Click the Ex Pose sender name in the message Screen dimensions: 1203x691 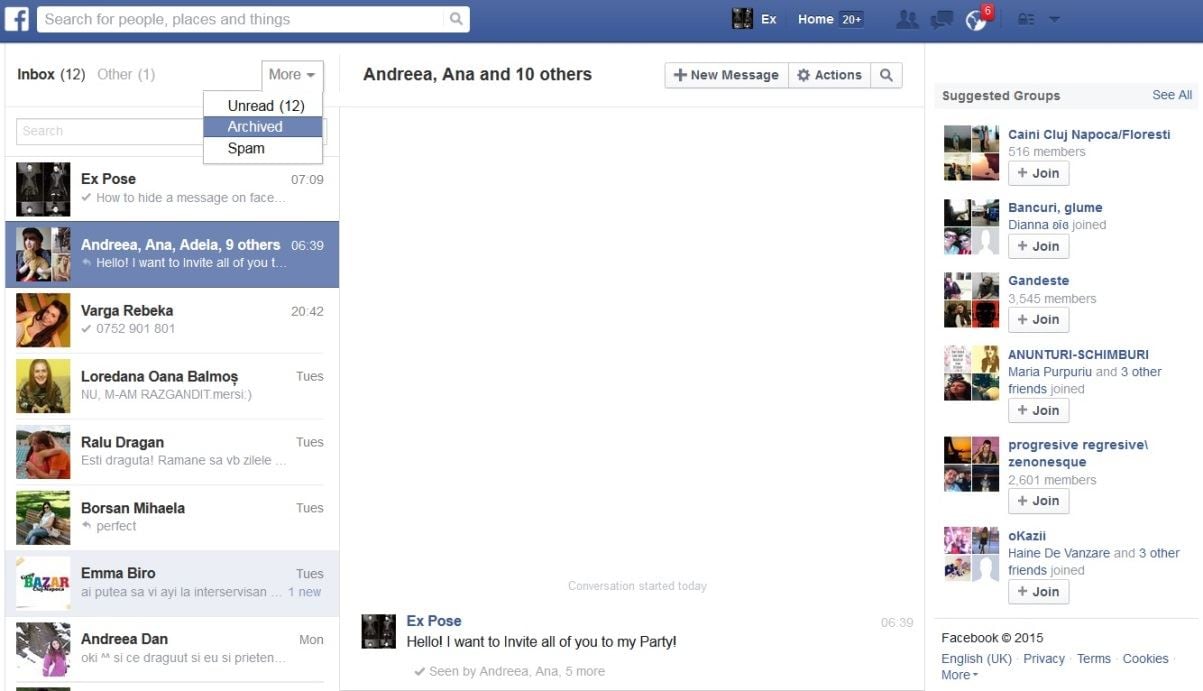[434, 621]
